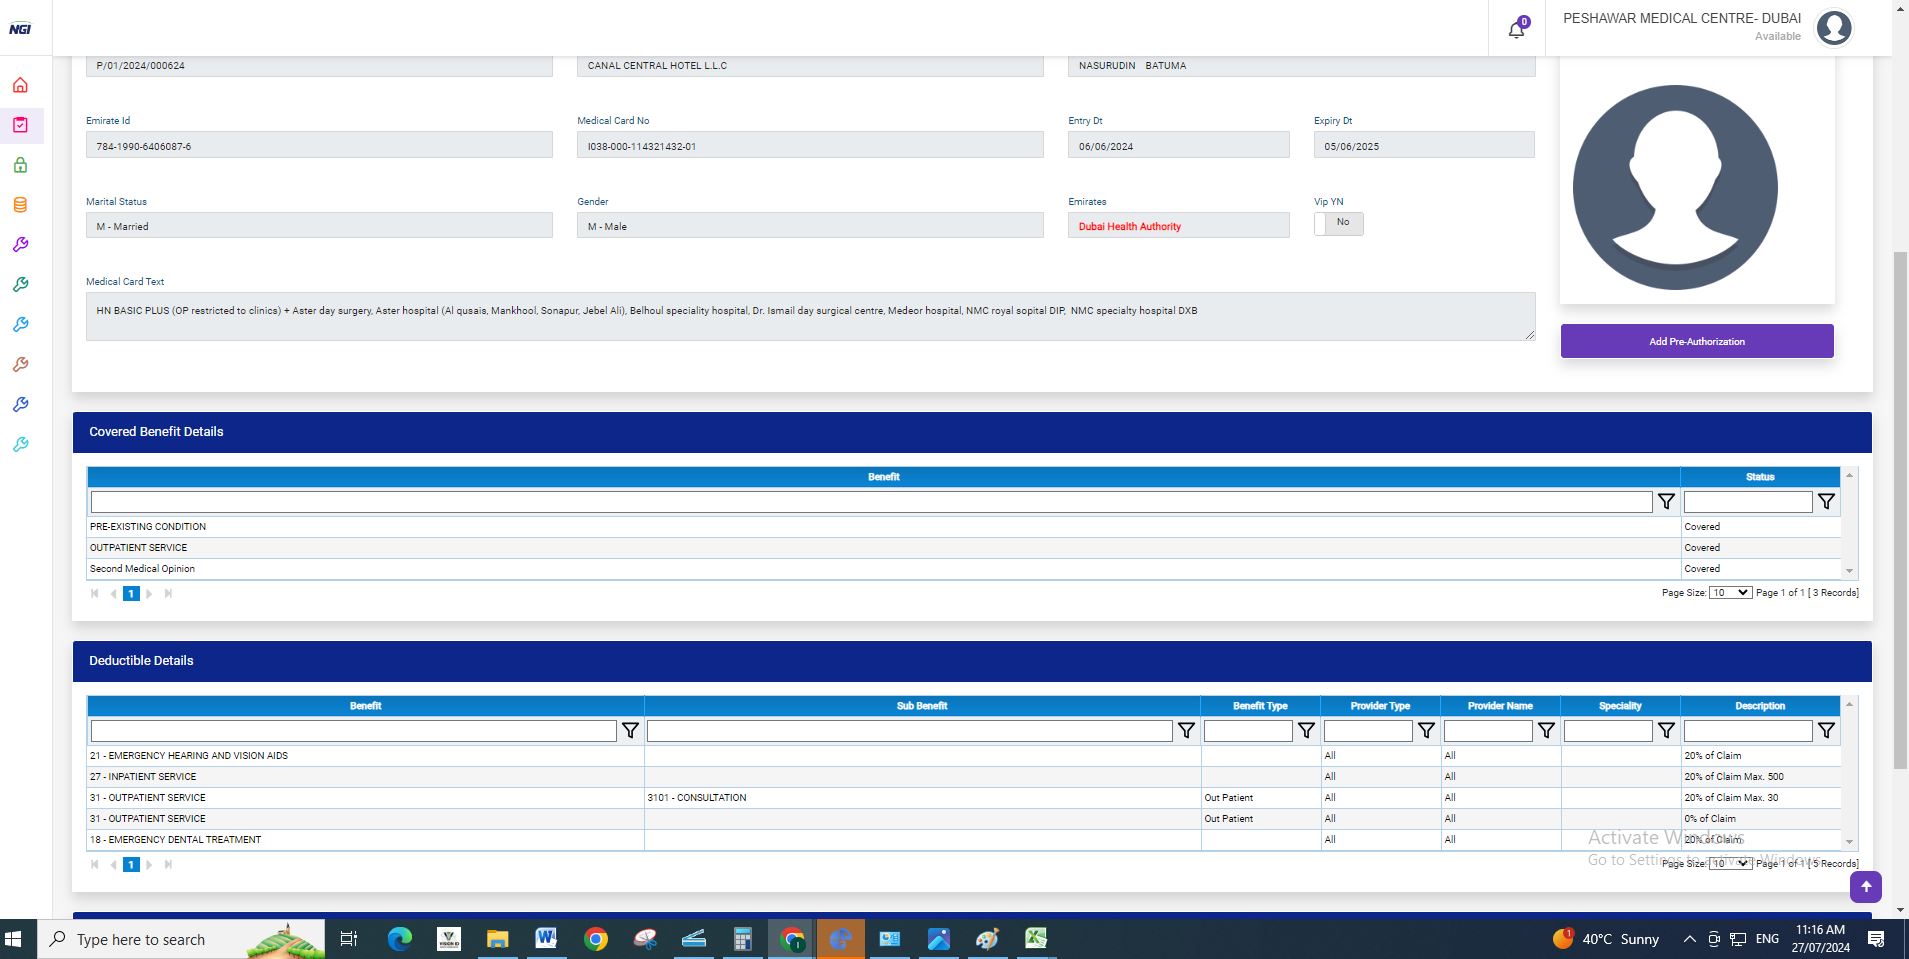Open the notification bell icon
This screenshot has height=959, width=1909.
(1516, 29)
